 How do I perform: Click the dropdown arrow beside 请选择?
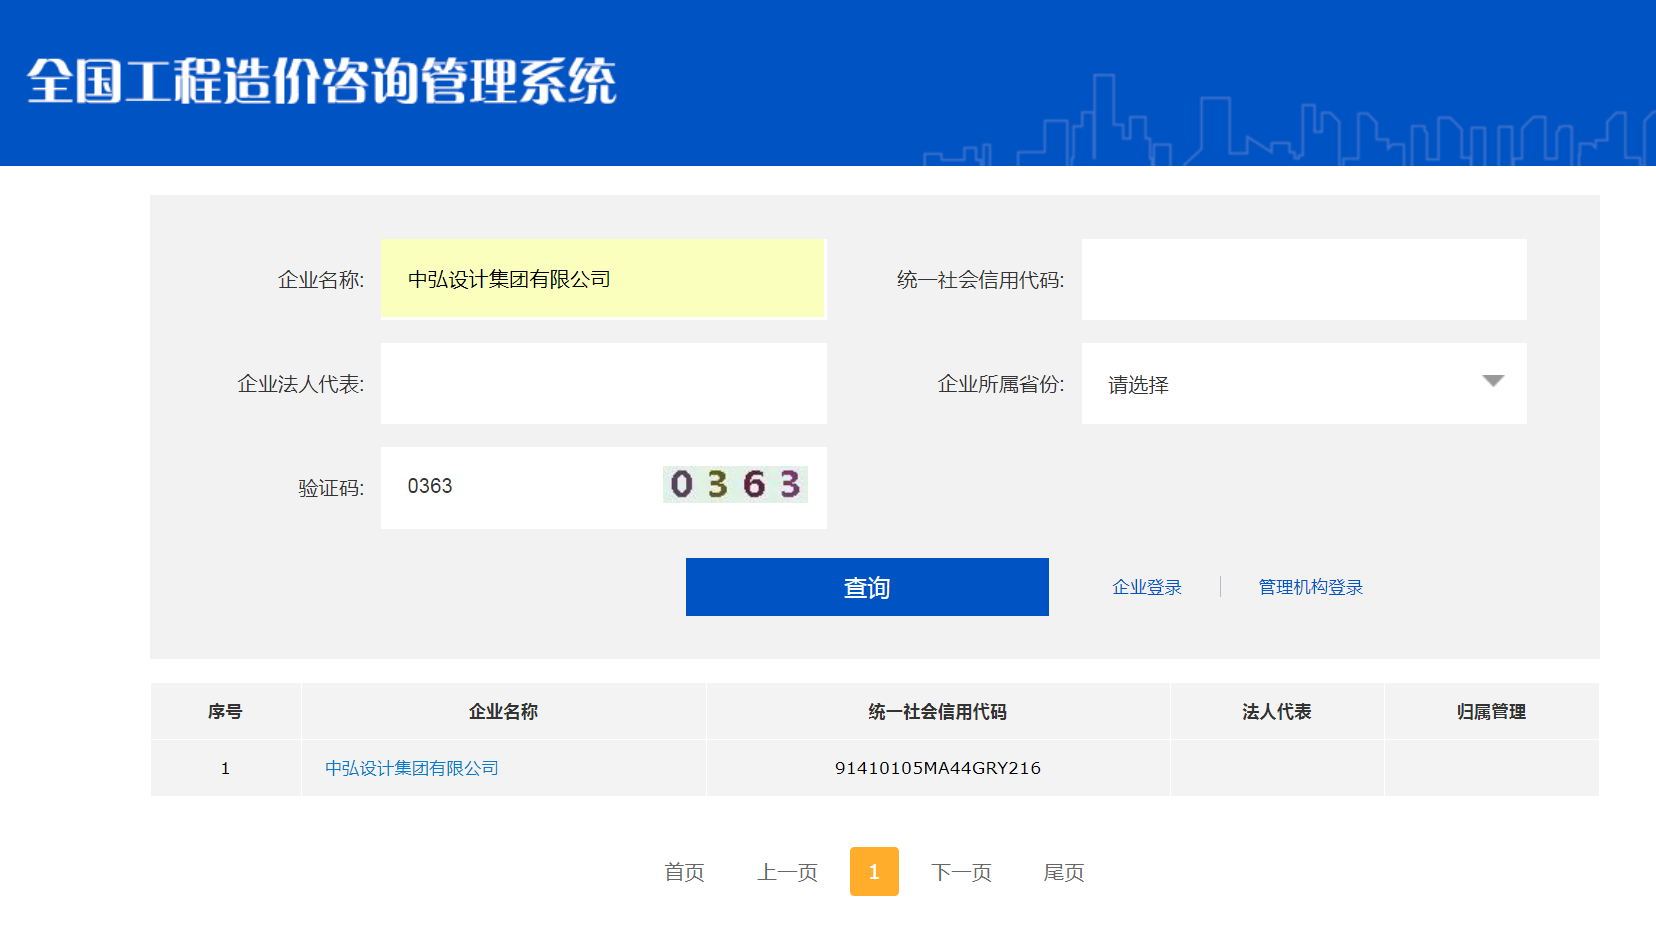pyautogui.click(x=1492, y=381)
